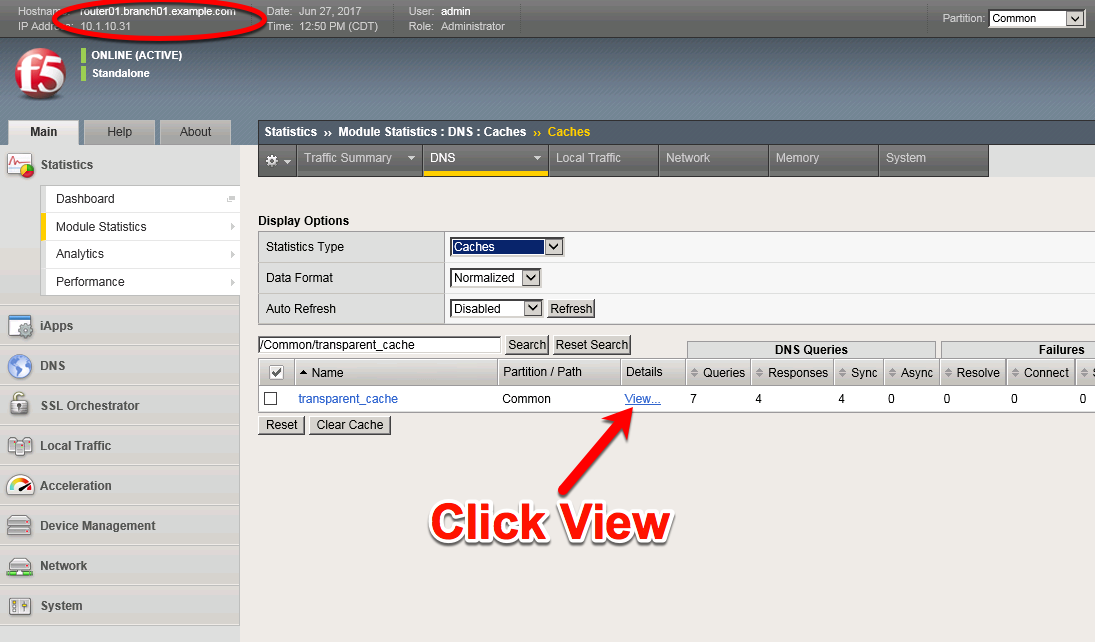Sort by Connect column arrows

tap(1015, 373)
